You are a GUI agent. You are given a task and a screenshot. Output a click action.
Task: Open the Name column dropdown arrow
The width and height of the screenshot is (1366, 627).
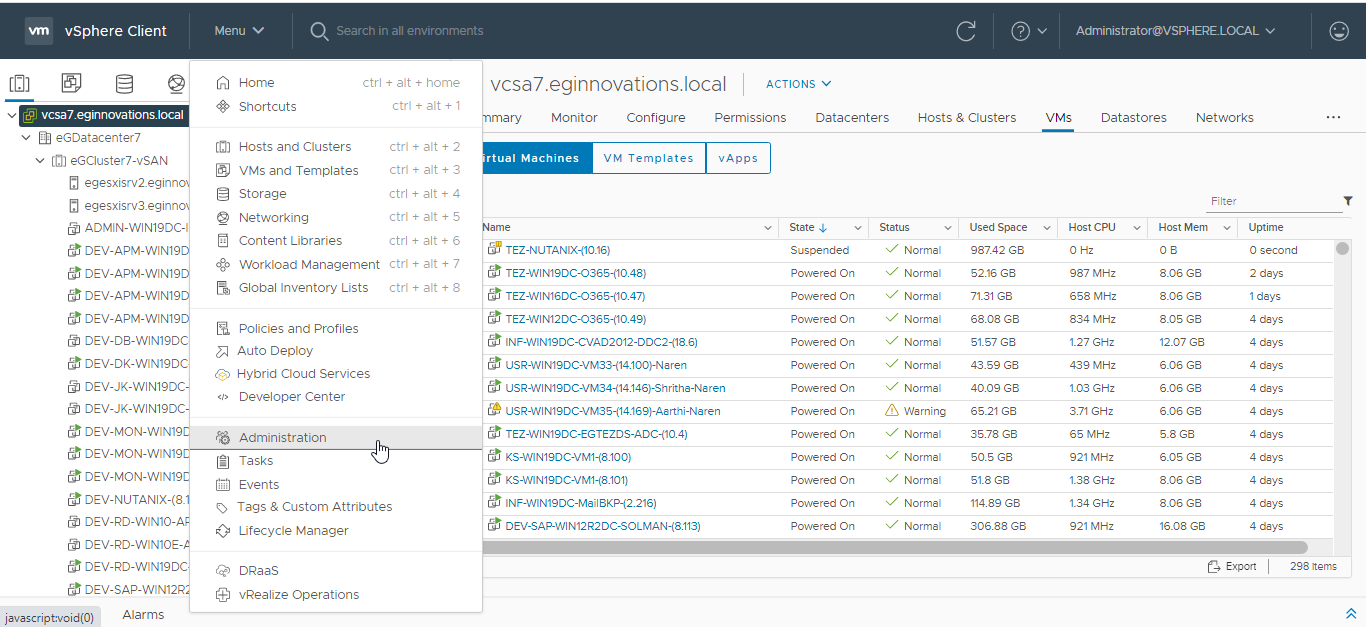point(768,228)
